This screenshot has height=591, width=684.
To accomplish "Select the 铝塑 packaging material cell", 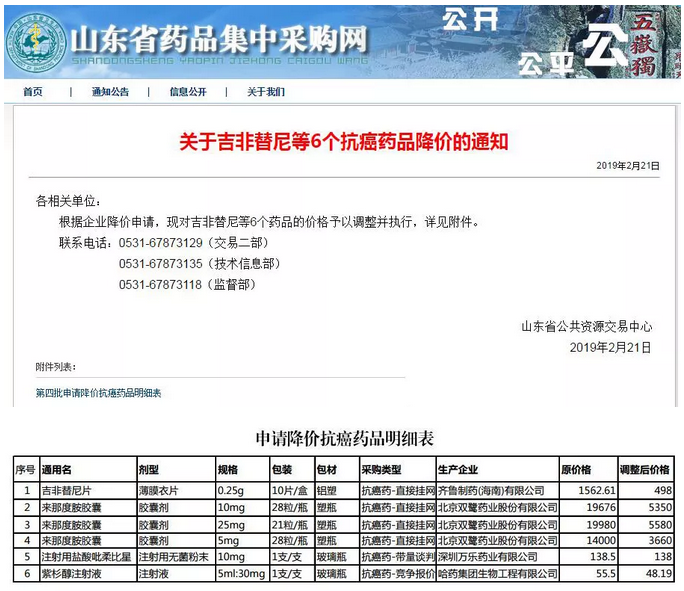I will pyautogui.click(x=337, y=491).
